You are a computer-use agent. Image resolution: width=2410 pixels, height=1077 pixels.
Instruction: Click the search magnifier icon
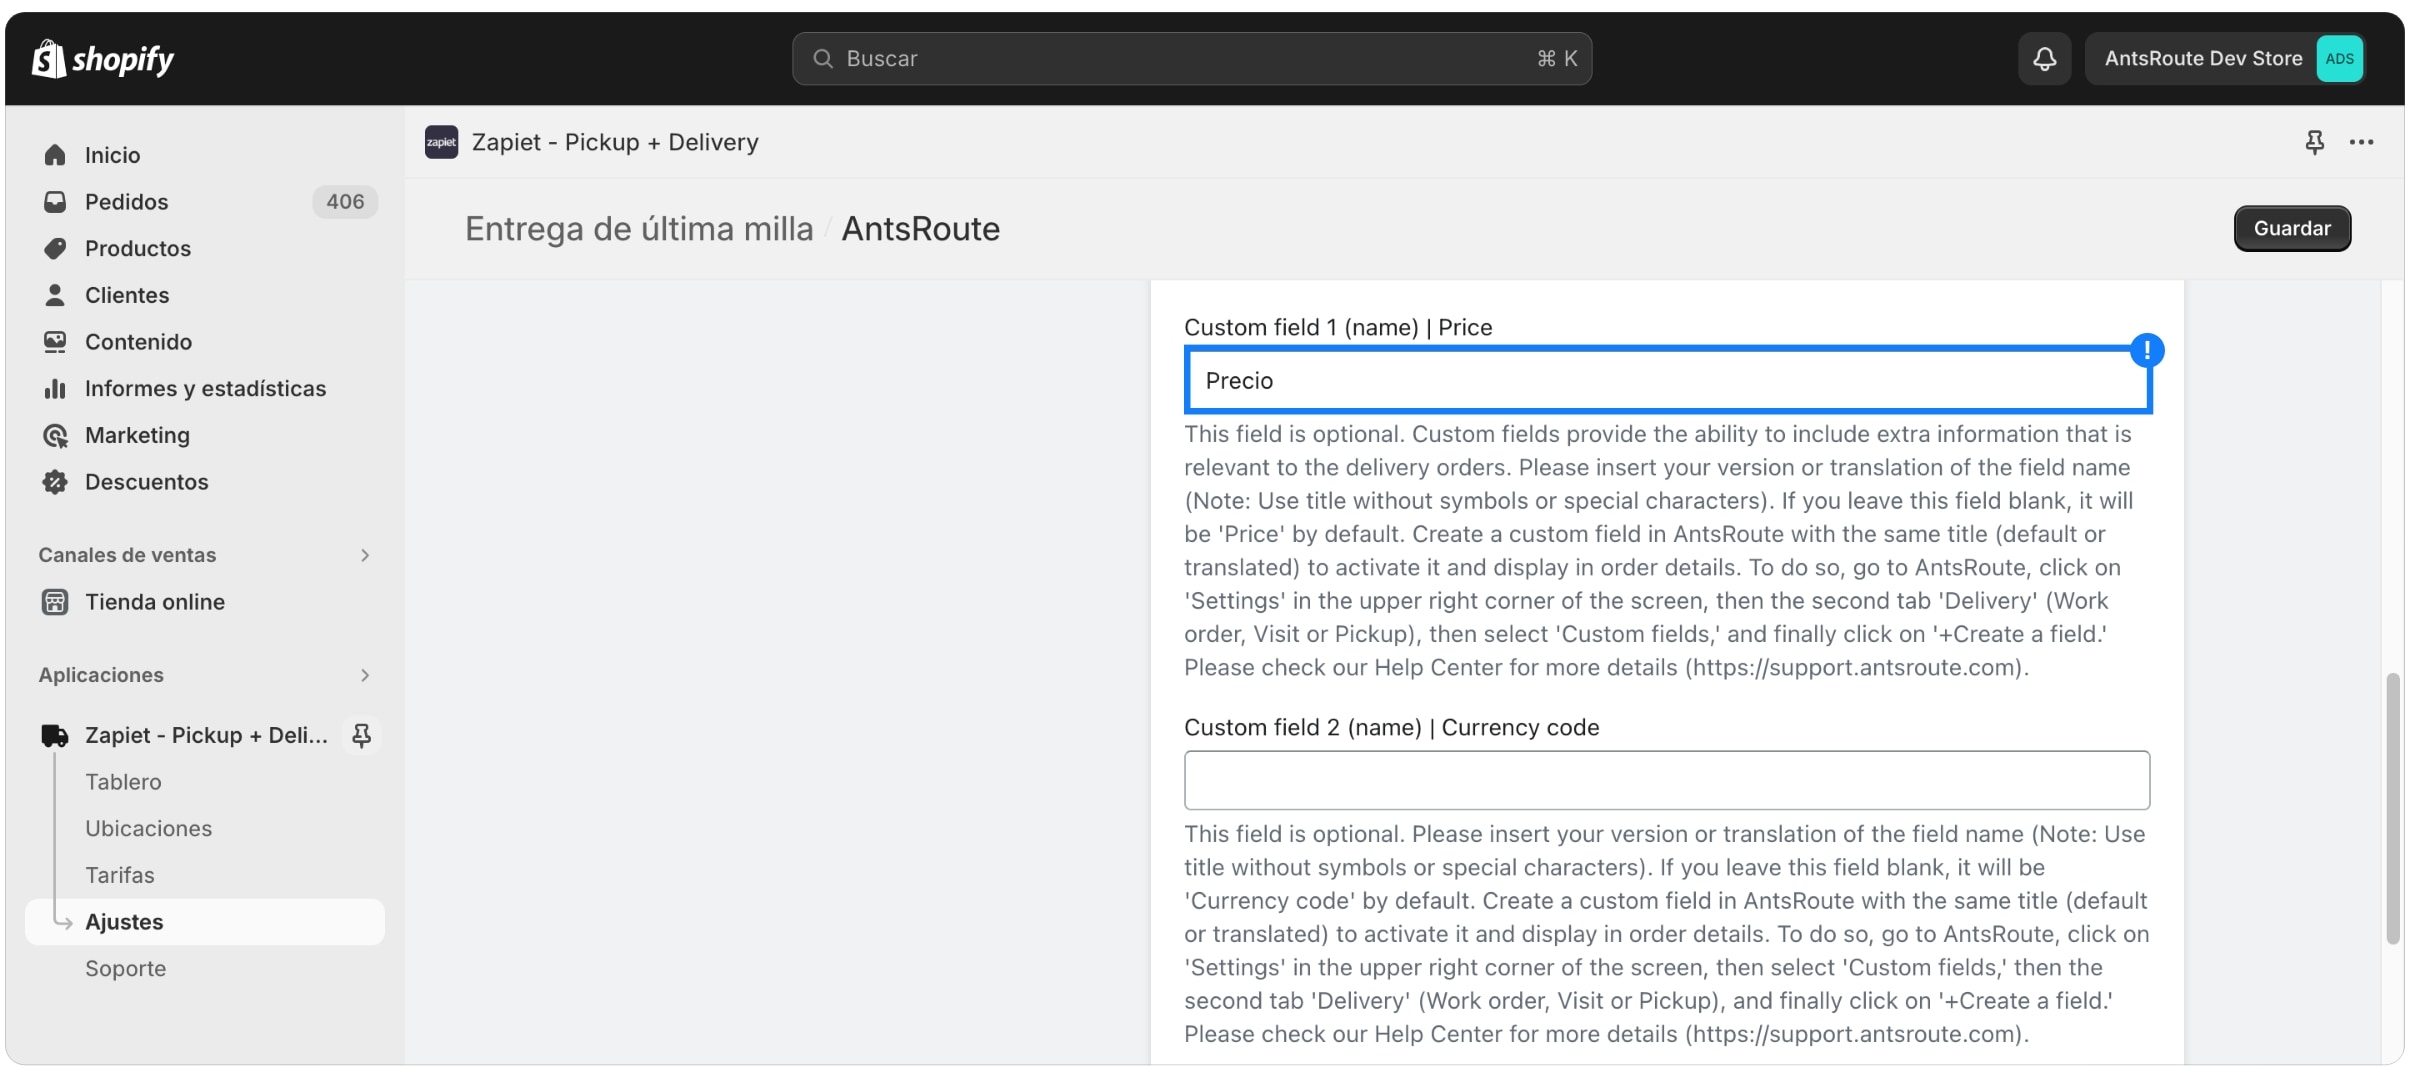(x=823, y=59)
